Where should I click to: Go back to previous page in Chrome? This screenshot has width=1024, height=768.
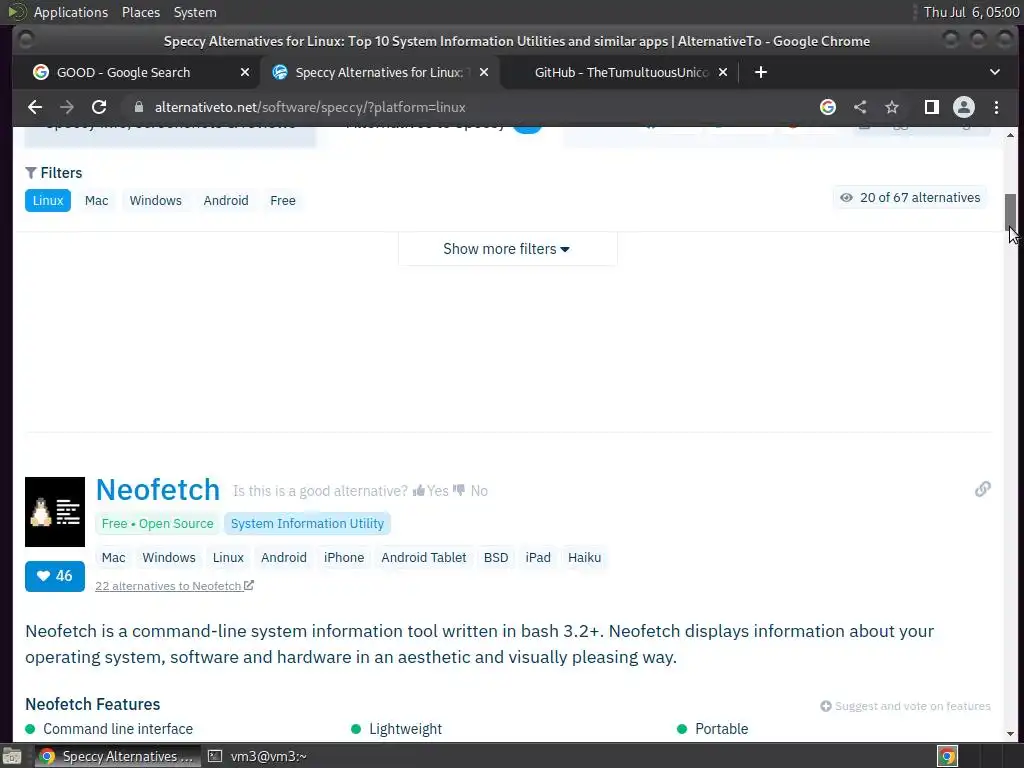pos(35,107)
